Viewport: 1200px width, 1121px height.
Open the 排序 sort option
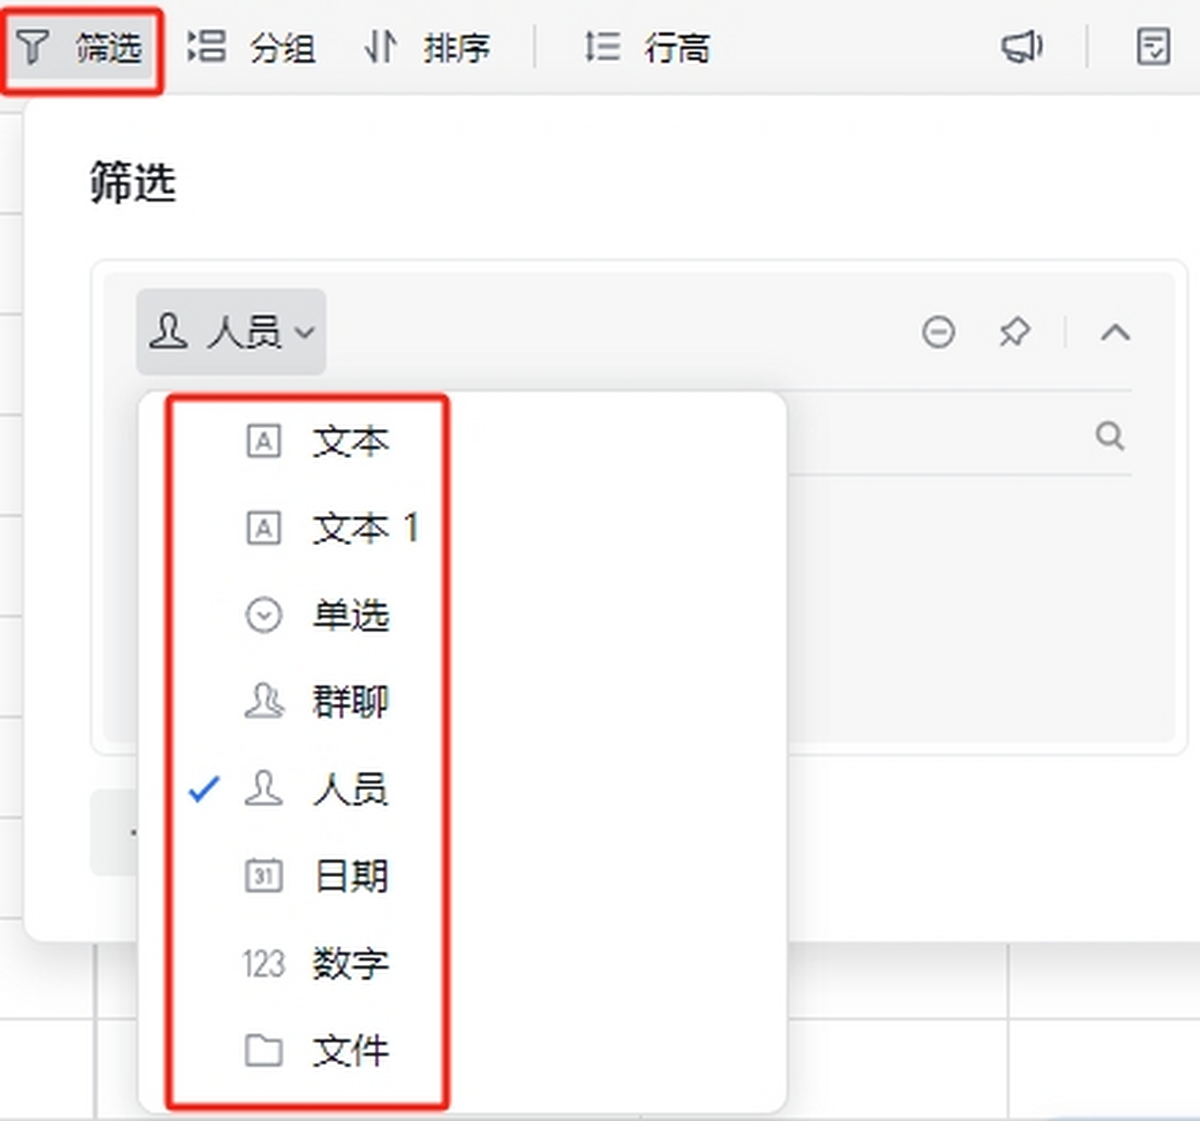pyautogui.click(x=427, y=48)
